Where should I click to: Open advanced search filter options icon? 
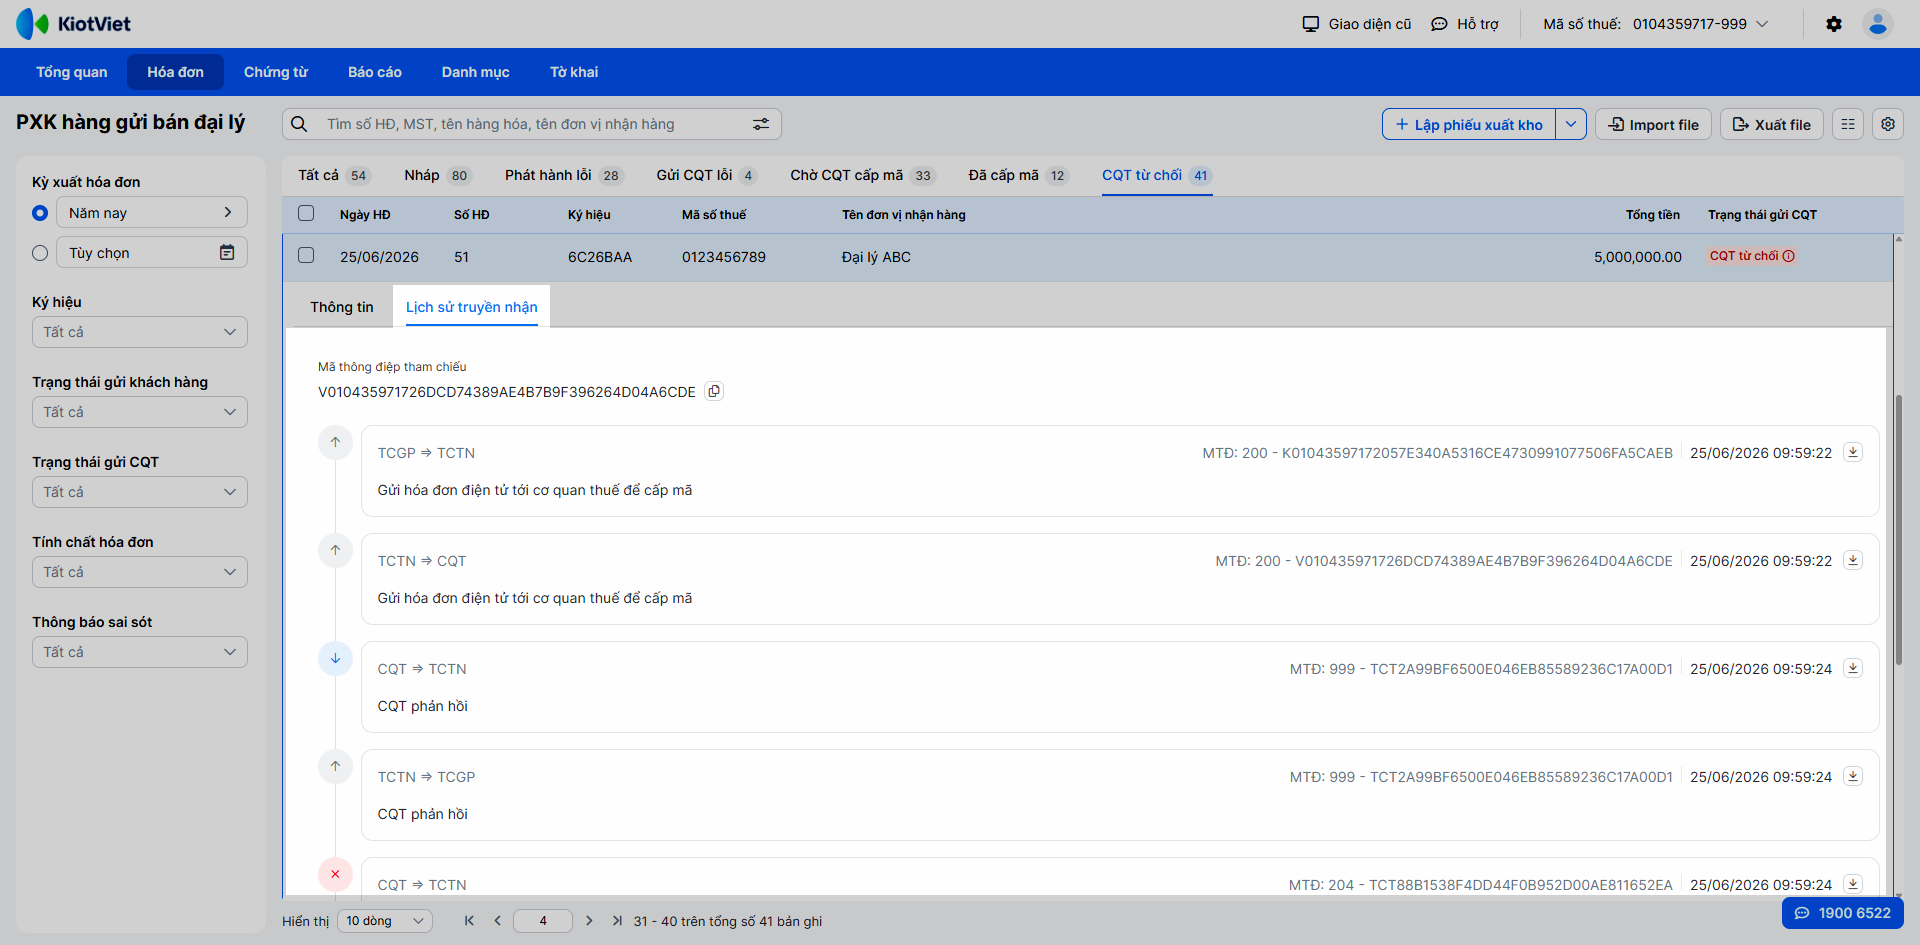(x=761, y=124)
